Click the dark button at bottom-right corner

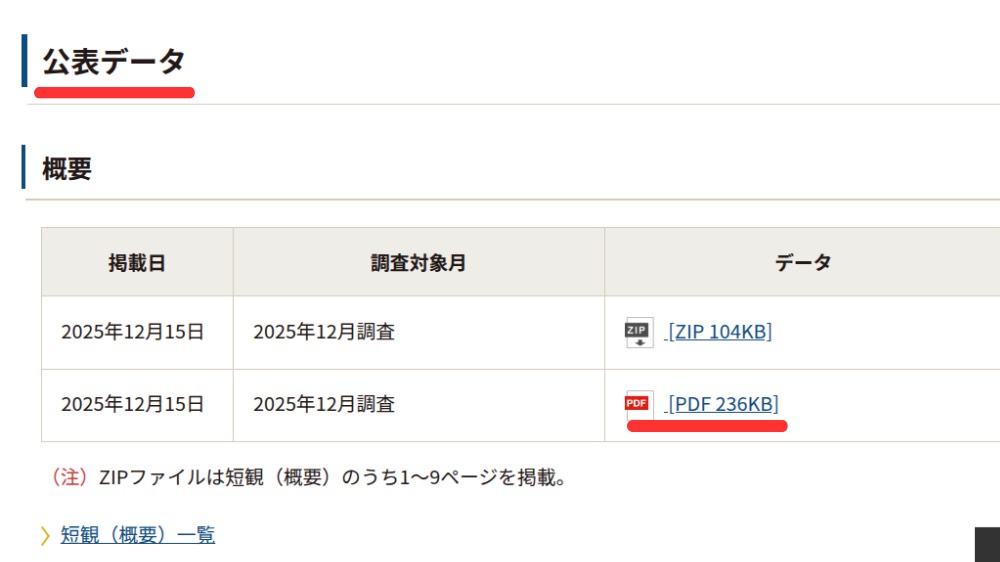(x=987, y=544)
